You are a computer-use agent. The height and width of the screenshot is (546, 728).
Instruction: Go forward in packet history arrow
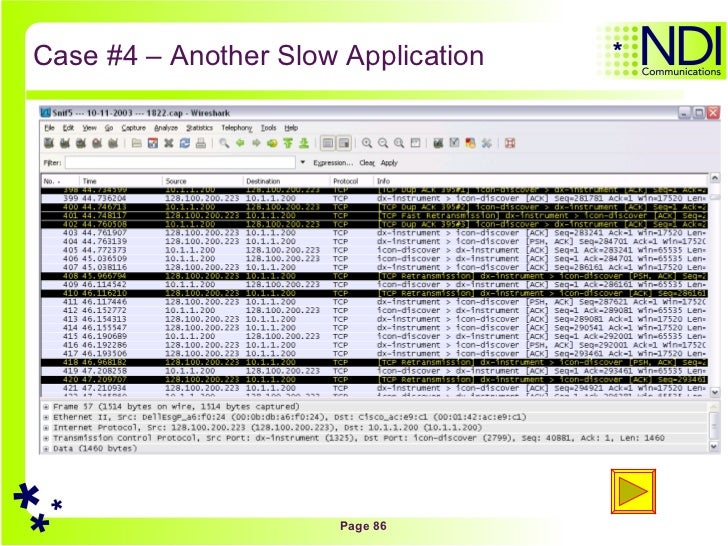pos(256,143)
